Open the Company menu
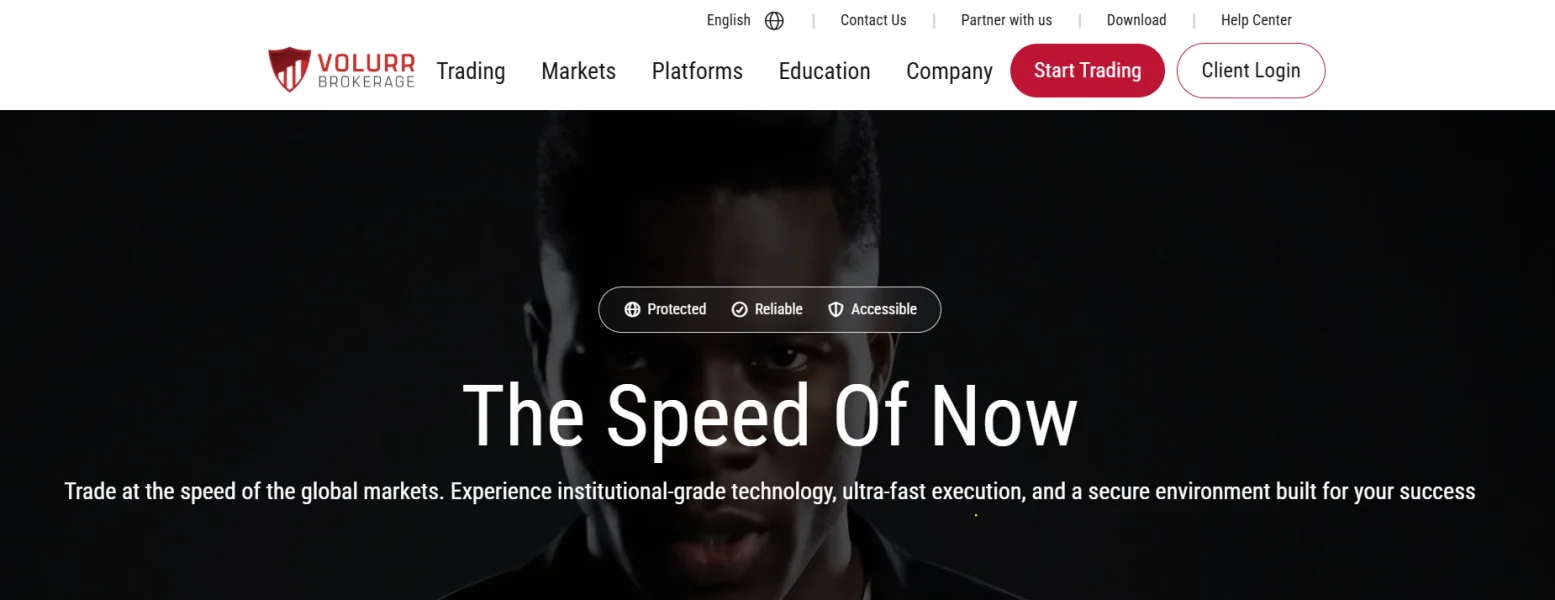Screen dimensions: 1555x600 949,71
